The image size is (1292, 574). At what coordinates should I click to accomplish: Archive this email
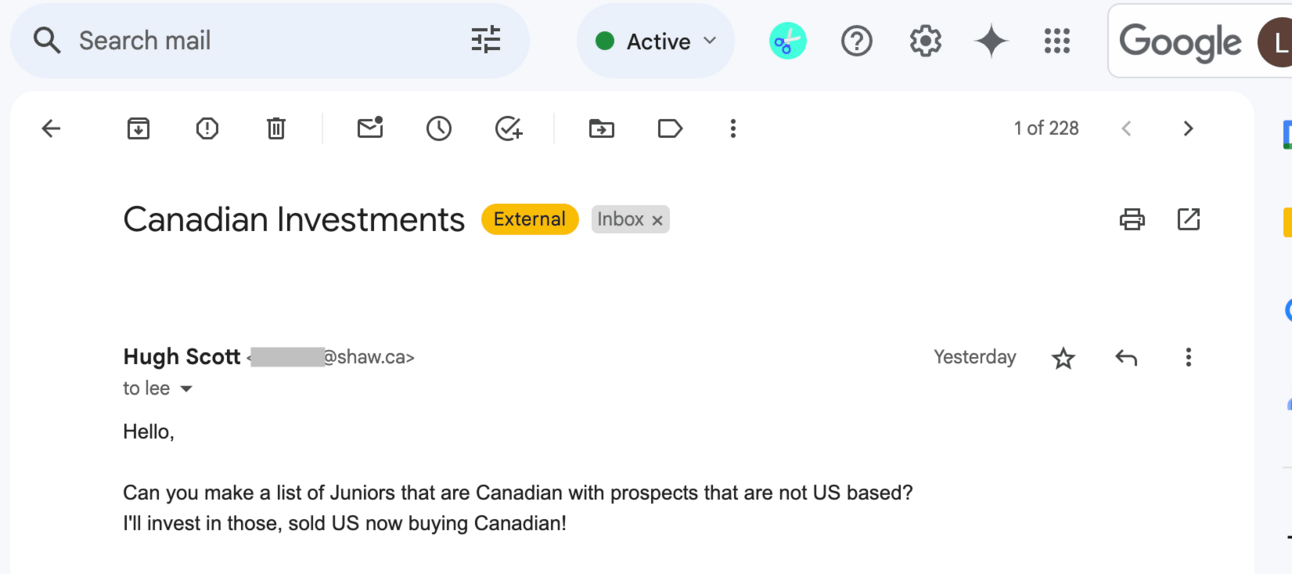(x=138, y=128)
